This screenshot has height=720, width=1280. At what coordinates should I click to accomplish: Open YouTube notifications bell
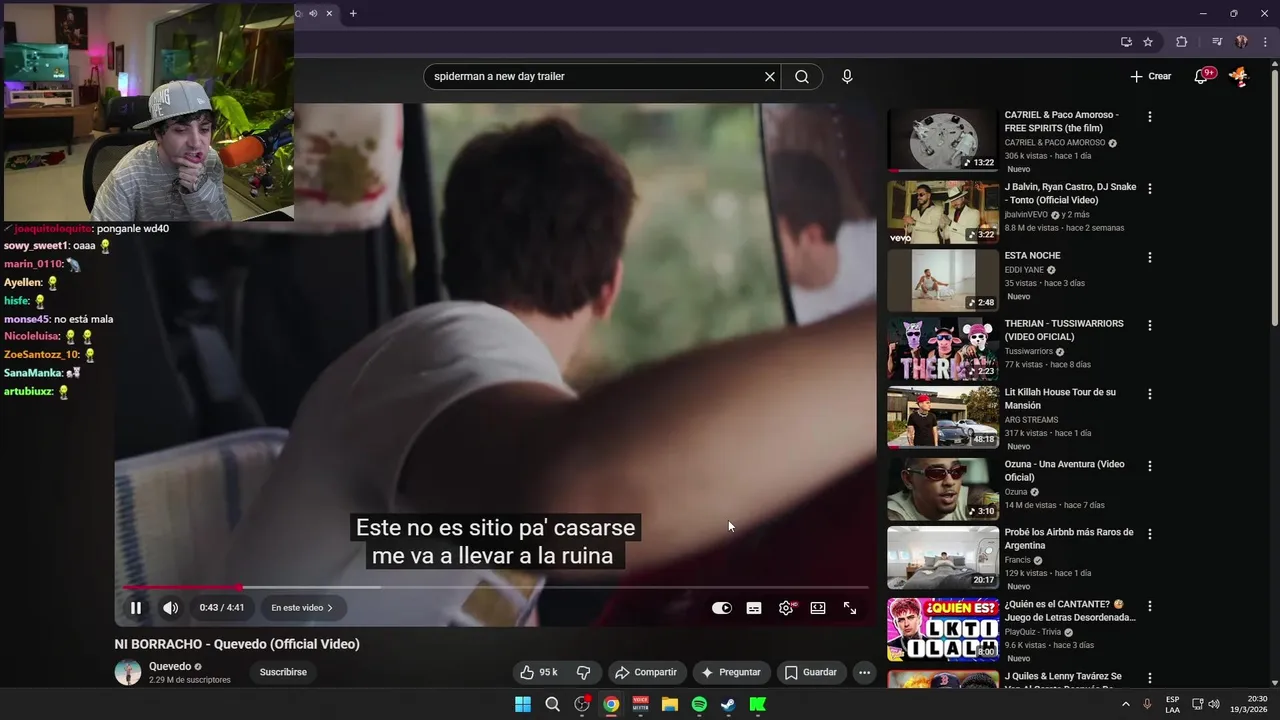[x=1201, y=76]
